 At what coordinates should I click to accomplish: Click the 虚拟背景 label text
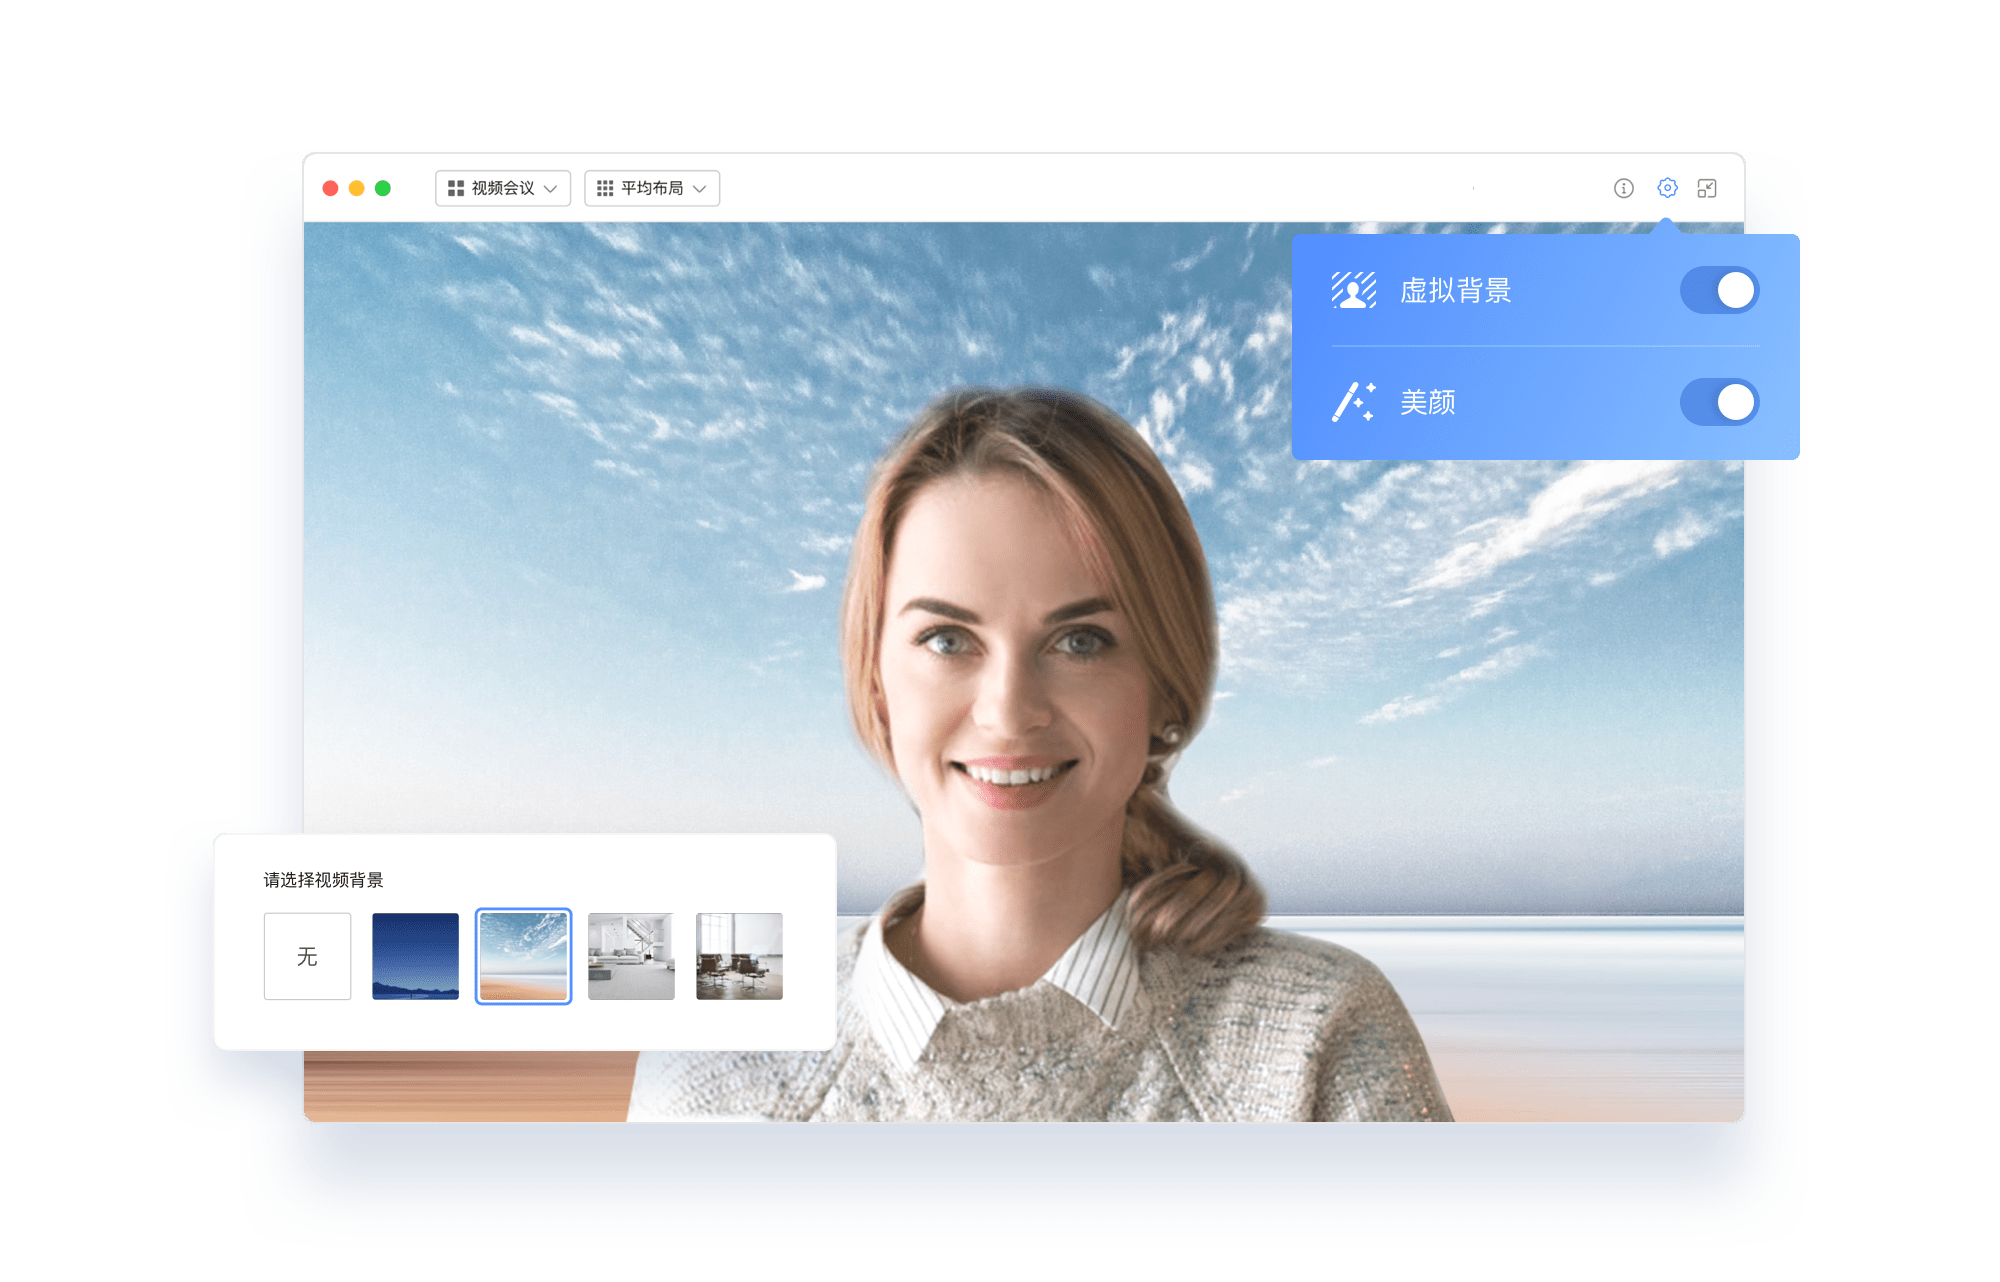coord(1455,290)
